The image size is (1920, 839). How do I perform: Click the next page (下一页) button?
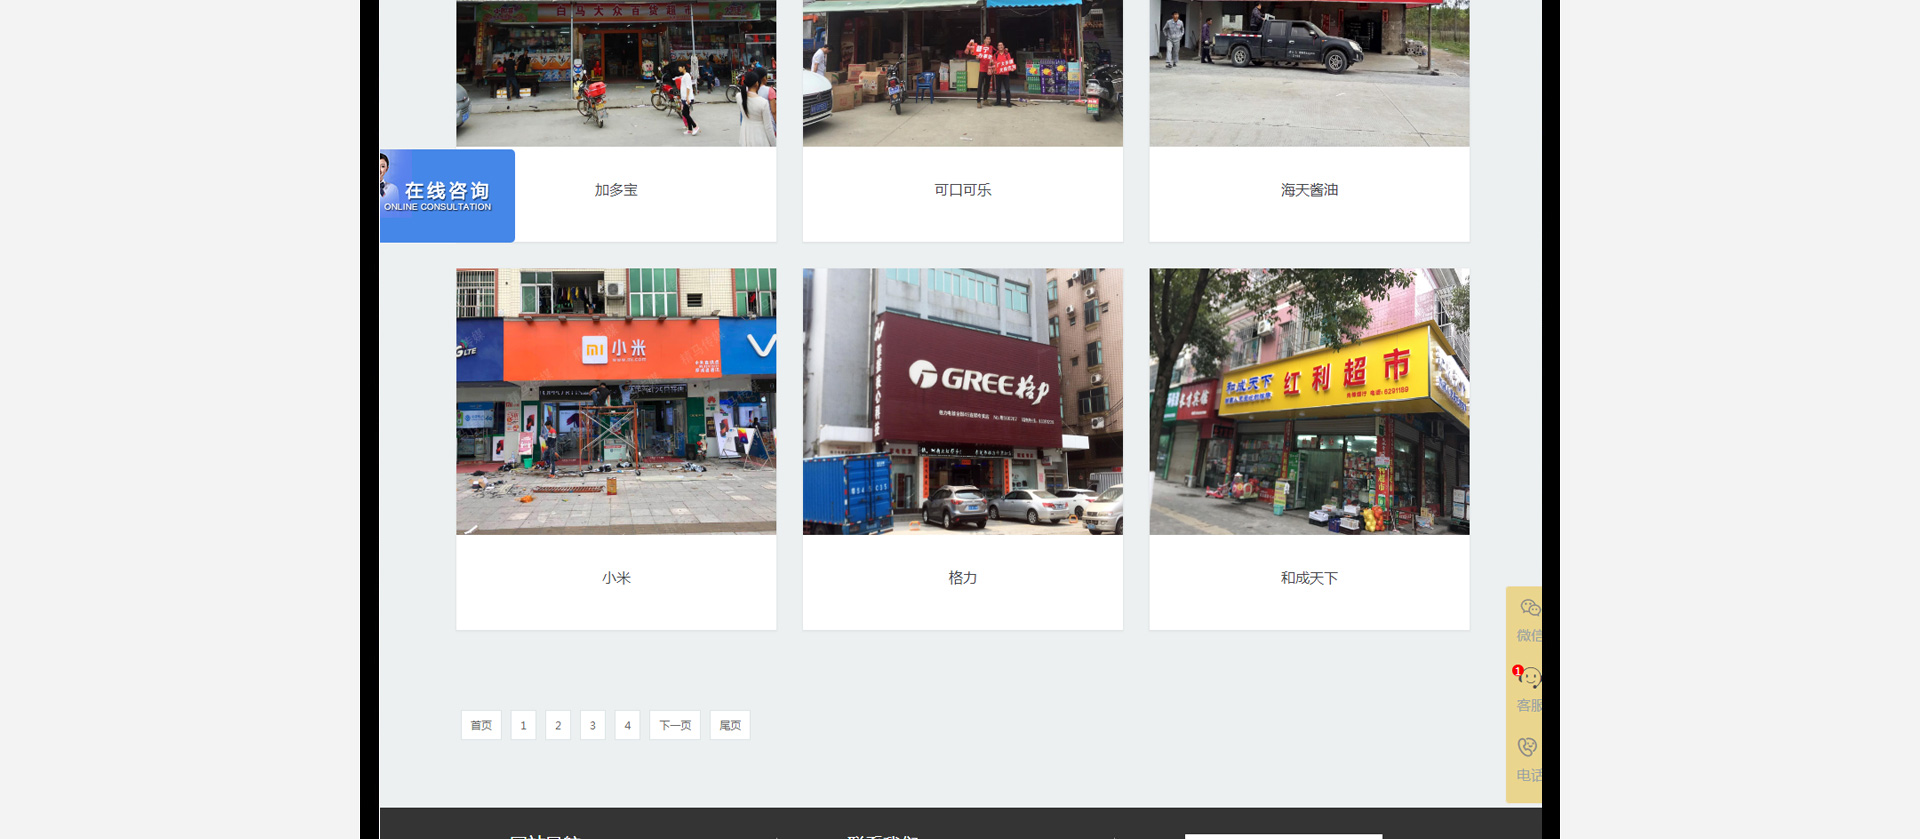[x=675, y=725]
